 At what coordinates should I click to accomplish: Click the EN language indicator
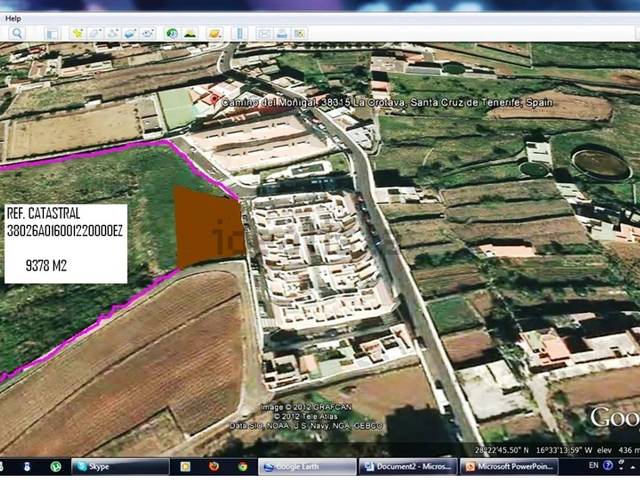[x=593, y=465]
